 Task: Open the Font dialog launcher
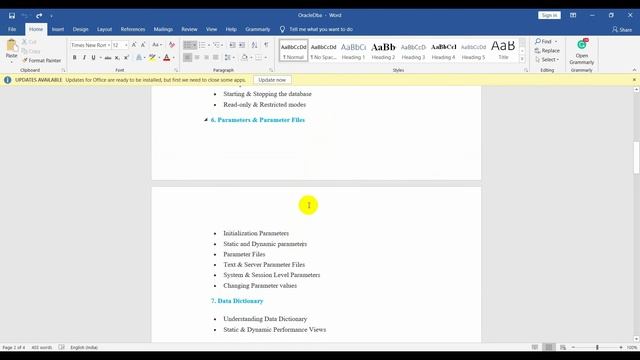click(x=176, y=70)
